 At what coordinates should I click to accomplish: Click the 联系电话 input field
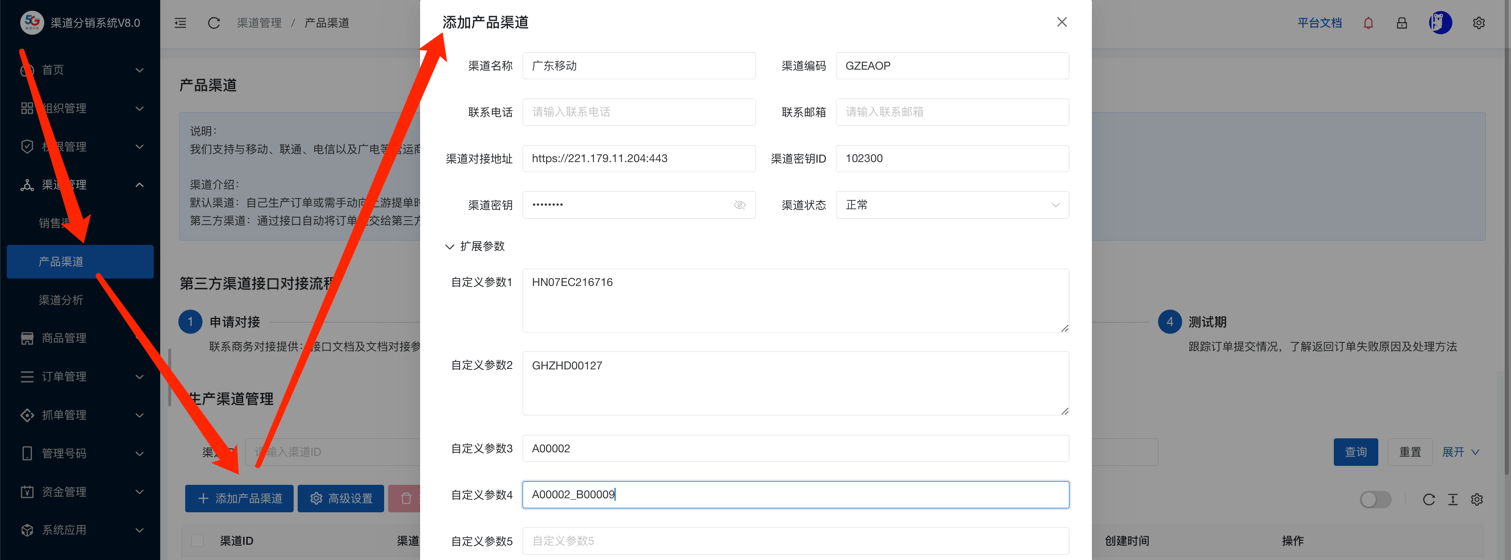[x=638, y=112]
